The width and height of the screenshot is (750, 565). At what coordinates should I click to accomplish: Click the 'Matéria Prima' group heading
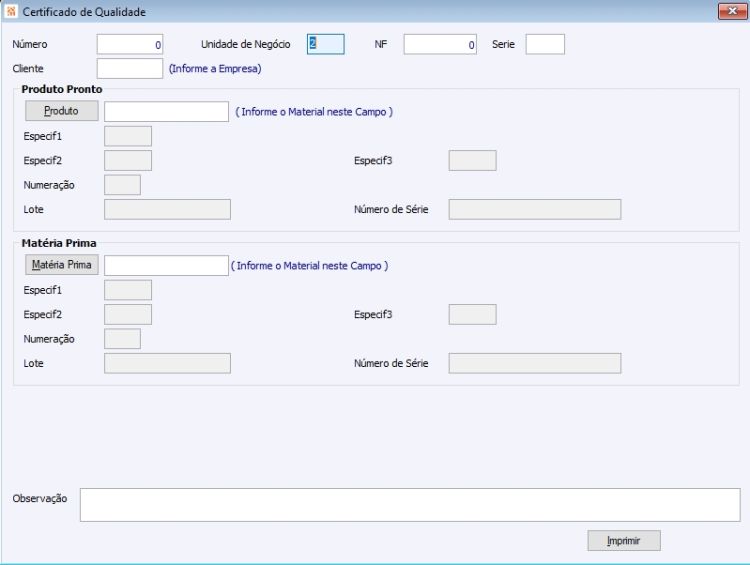tap(59, 244)
